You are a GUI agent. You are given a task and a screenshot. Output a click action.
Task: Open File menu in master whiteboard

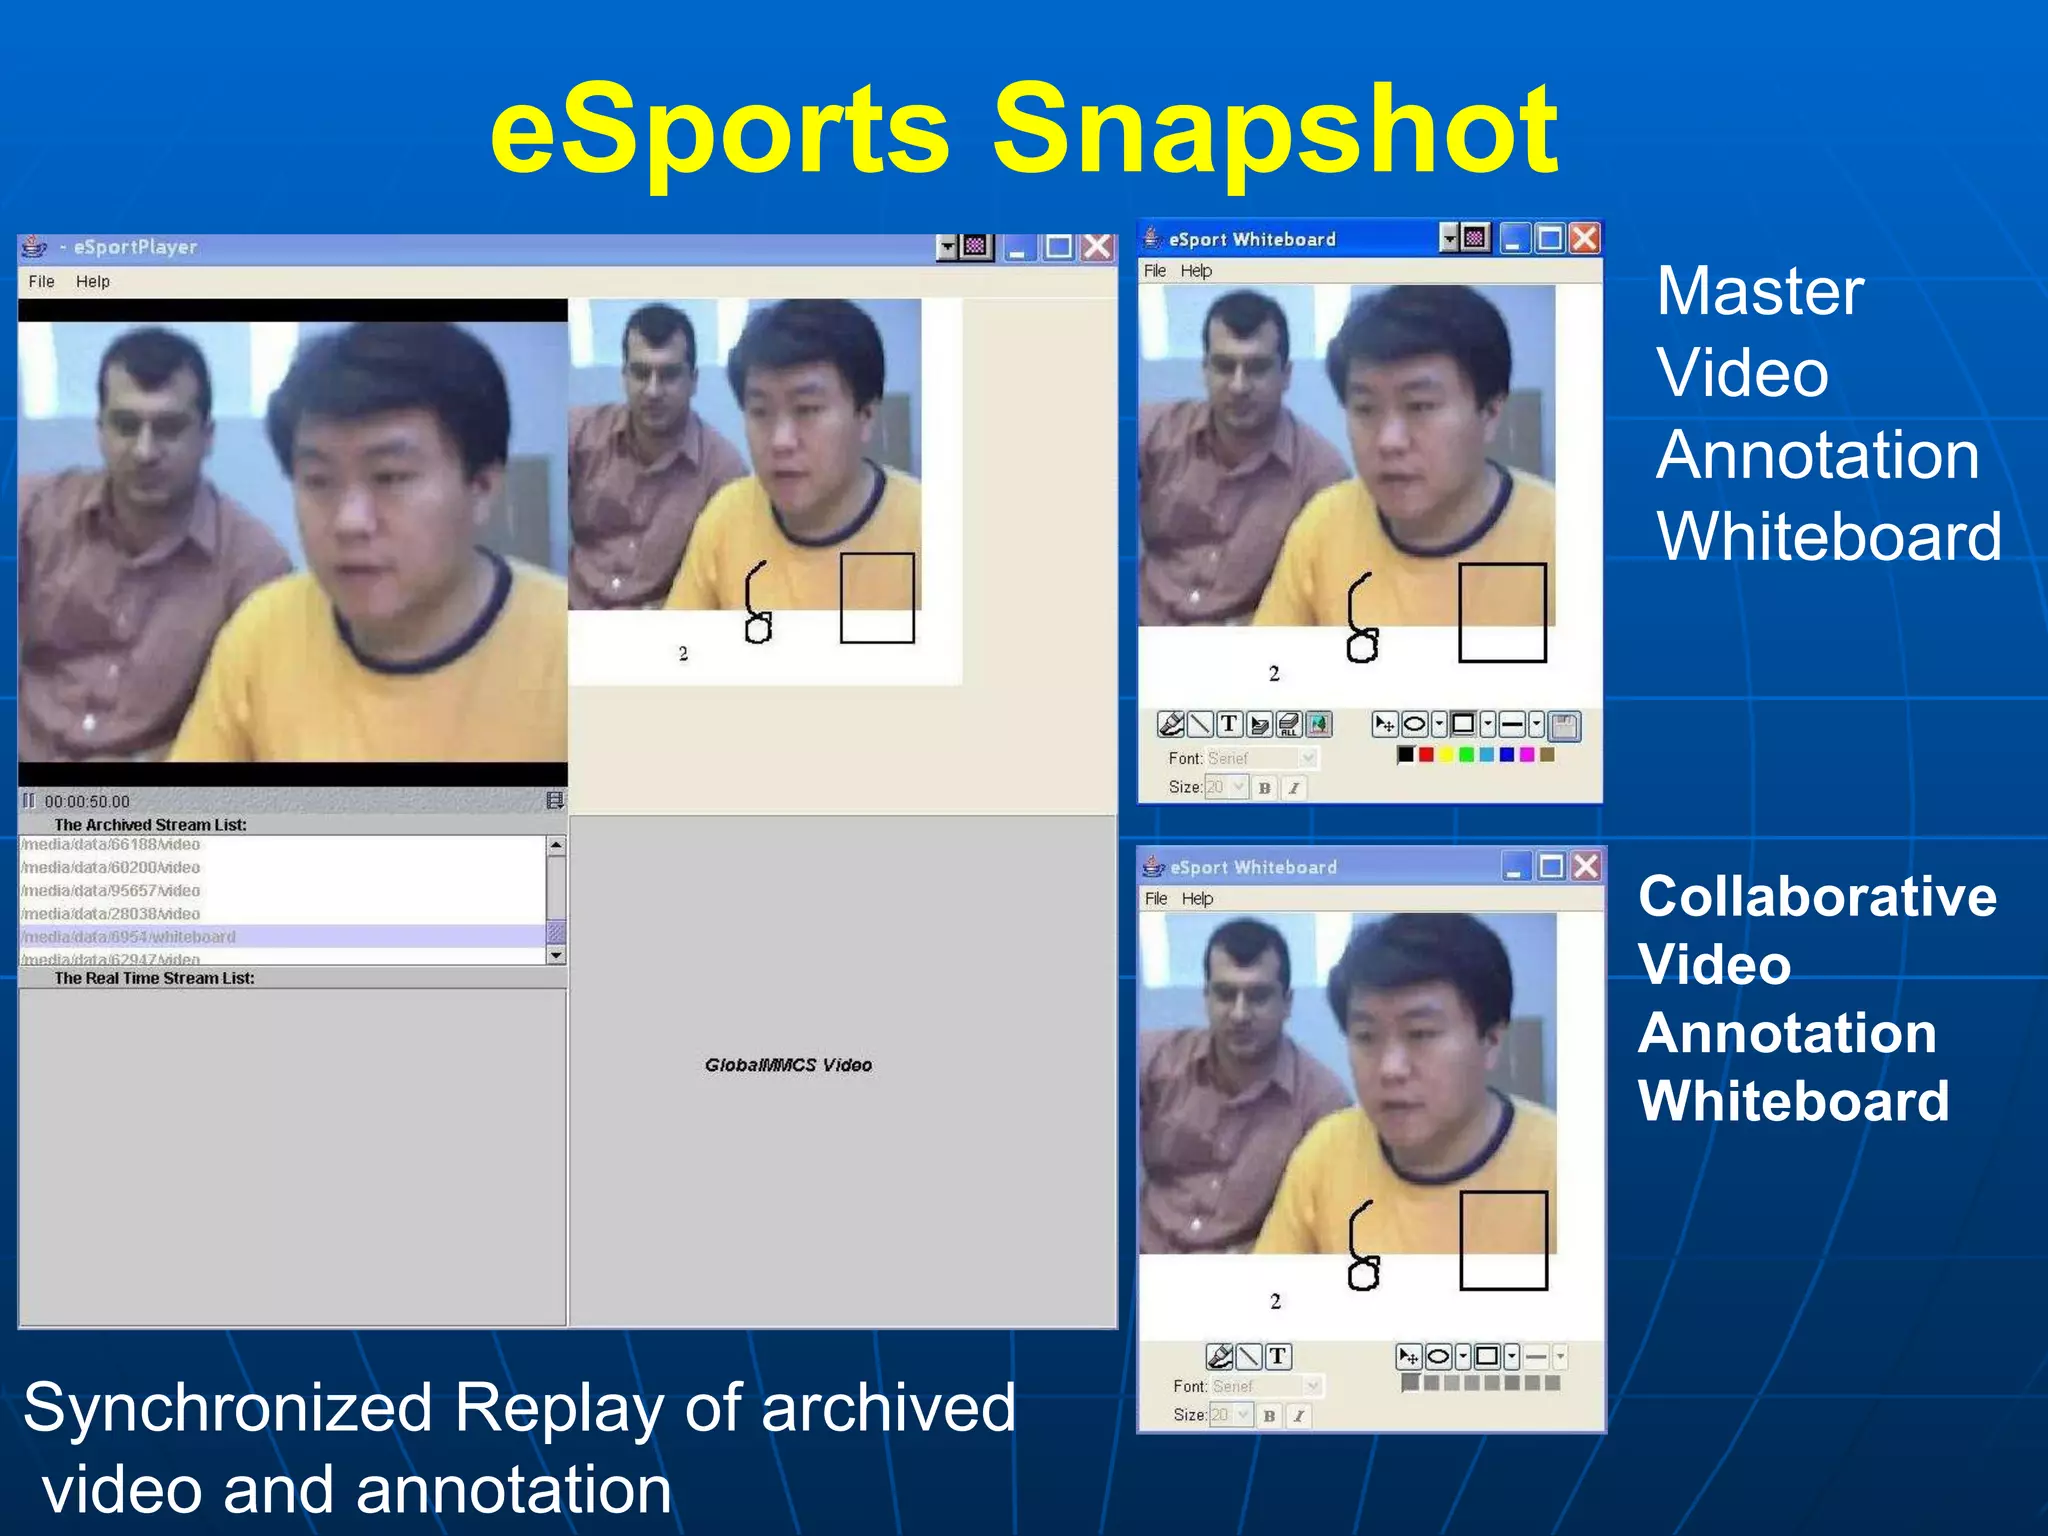point(1155,271)
